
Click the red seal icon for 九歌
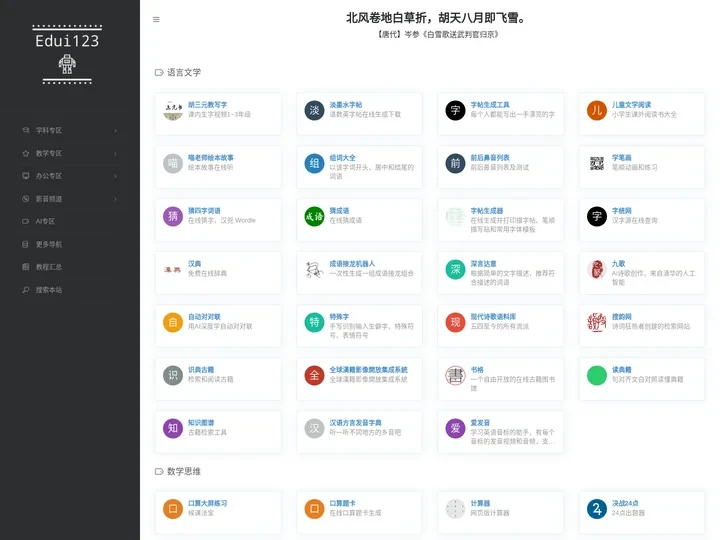click(596, 270)
